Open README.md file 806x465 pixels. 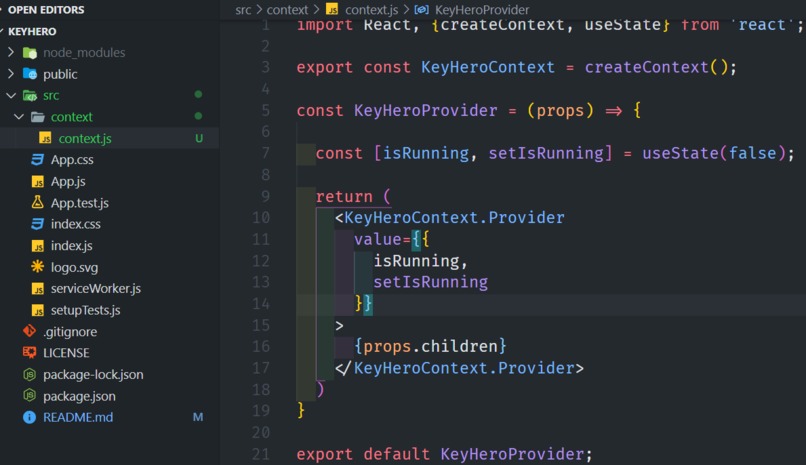[x=78, y=417]
